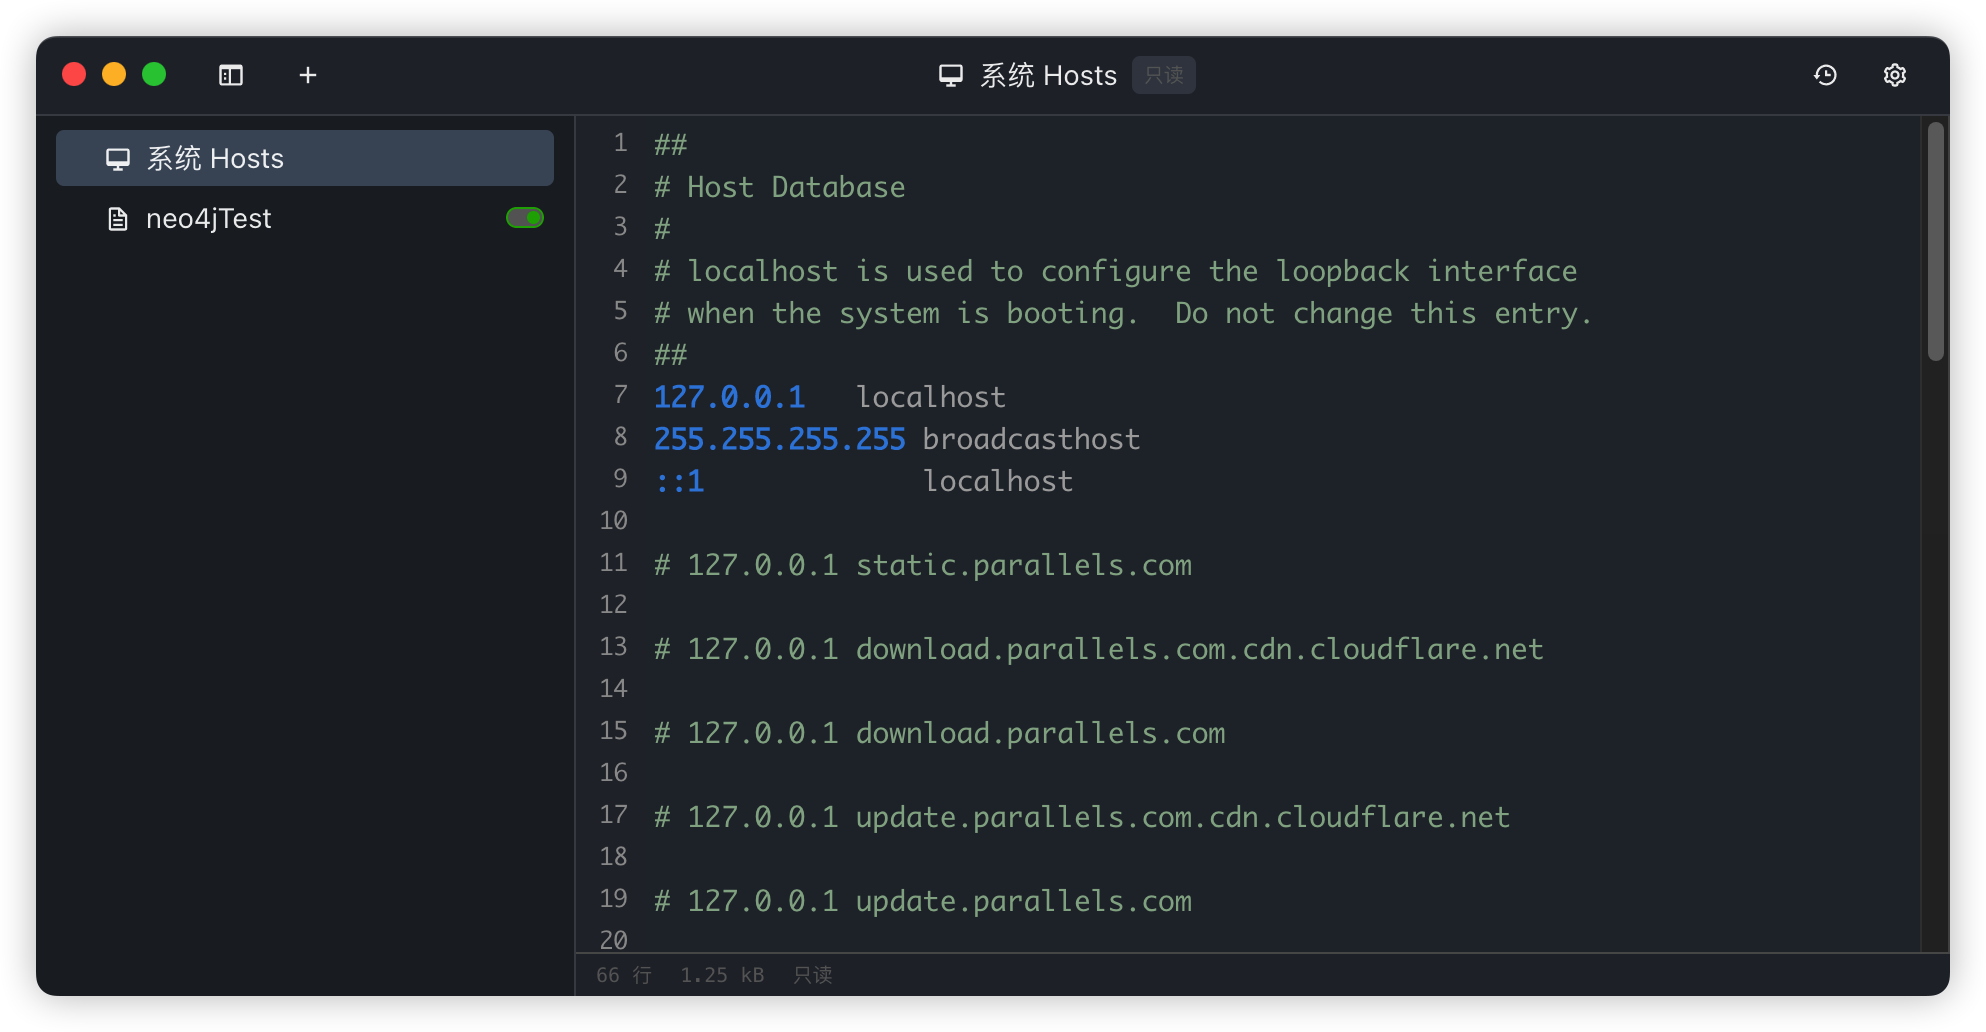Click the 66 行 line count in status bar

point(623,975)
